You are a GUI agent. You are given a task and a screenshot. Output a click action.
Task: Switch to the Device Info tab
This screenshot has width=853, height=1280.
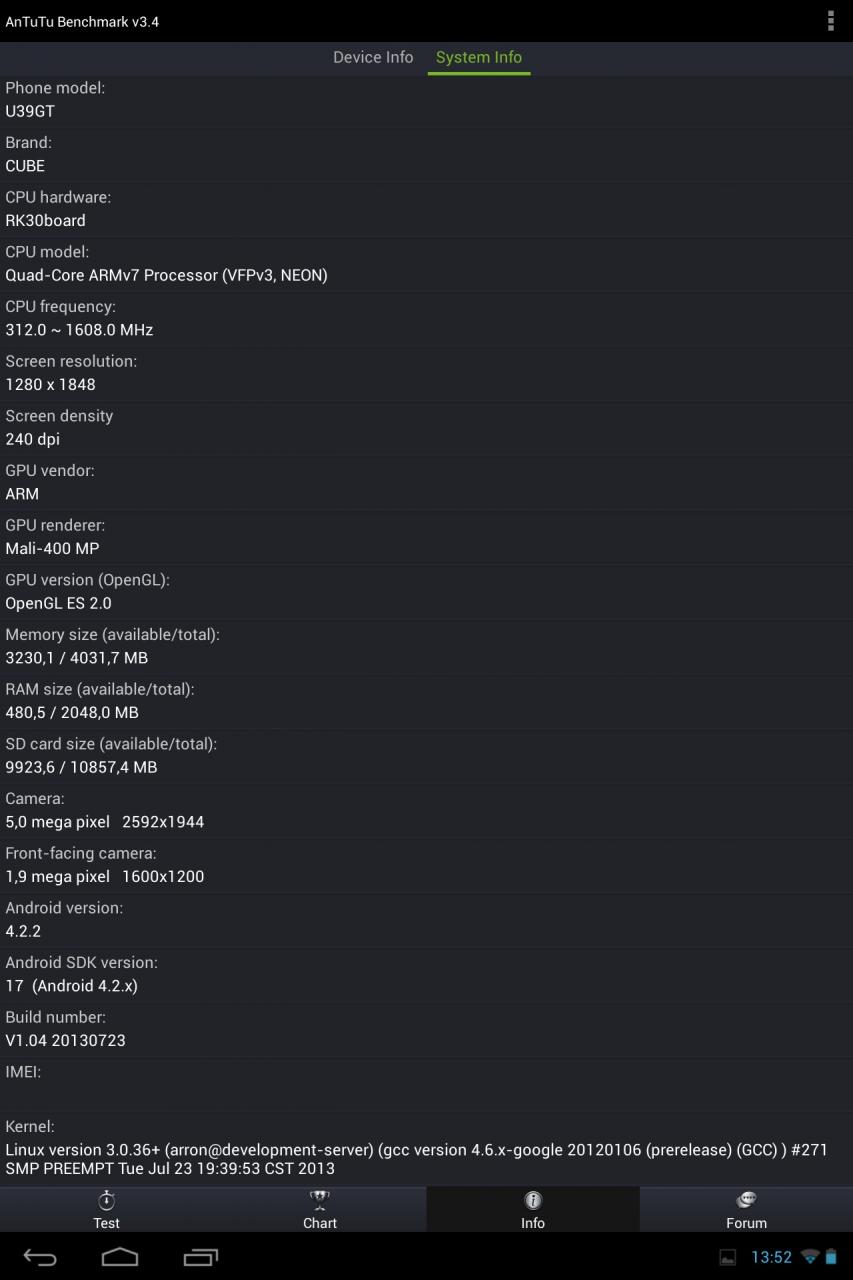click(x=373, y=57)
